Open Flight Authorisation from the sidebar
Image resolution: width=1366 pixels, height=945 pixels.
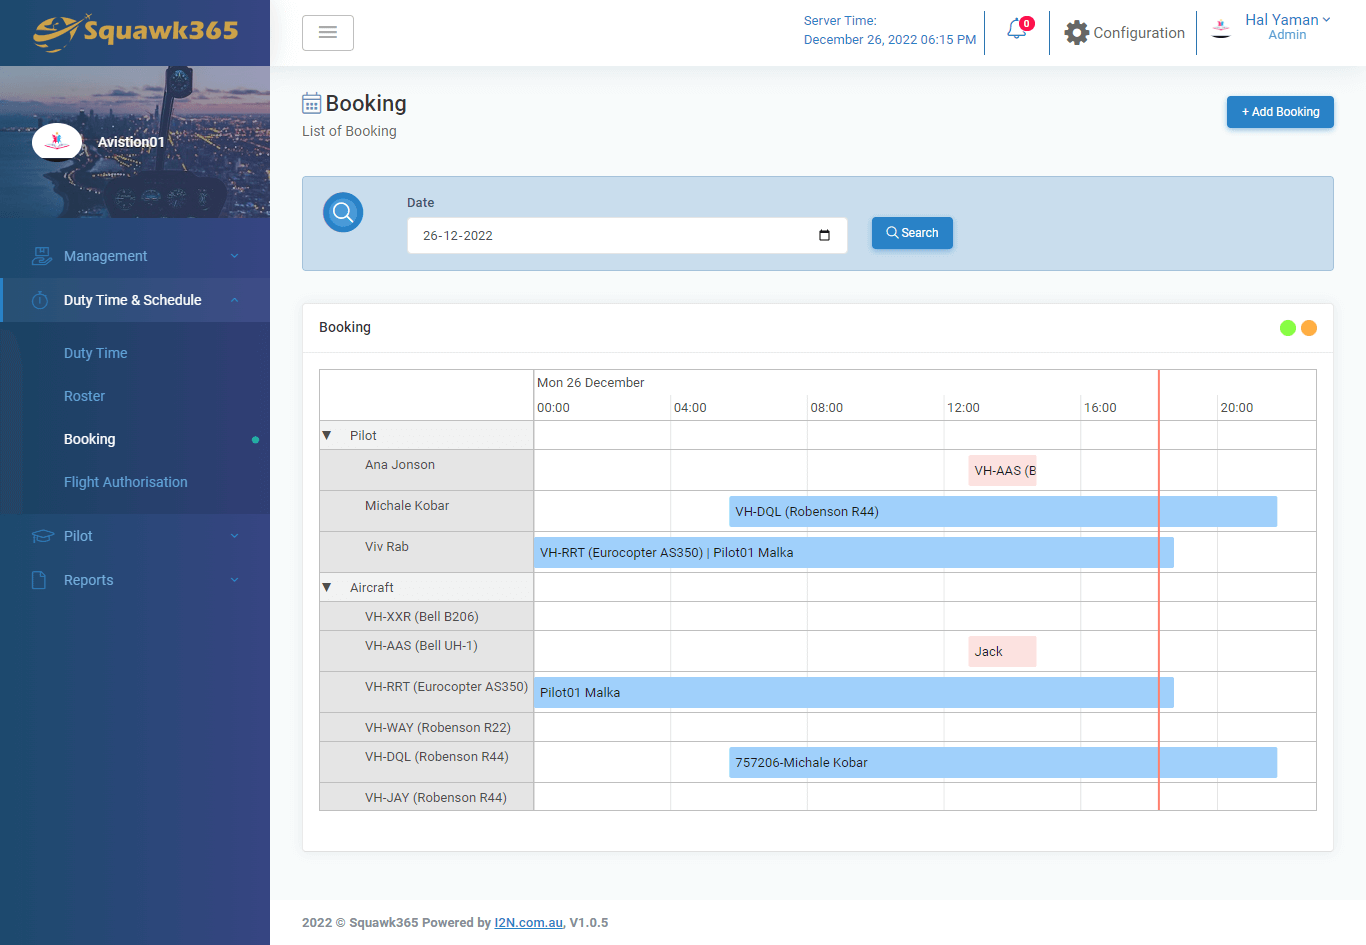[x=125, y=482]
